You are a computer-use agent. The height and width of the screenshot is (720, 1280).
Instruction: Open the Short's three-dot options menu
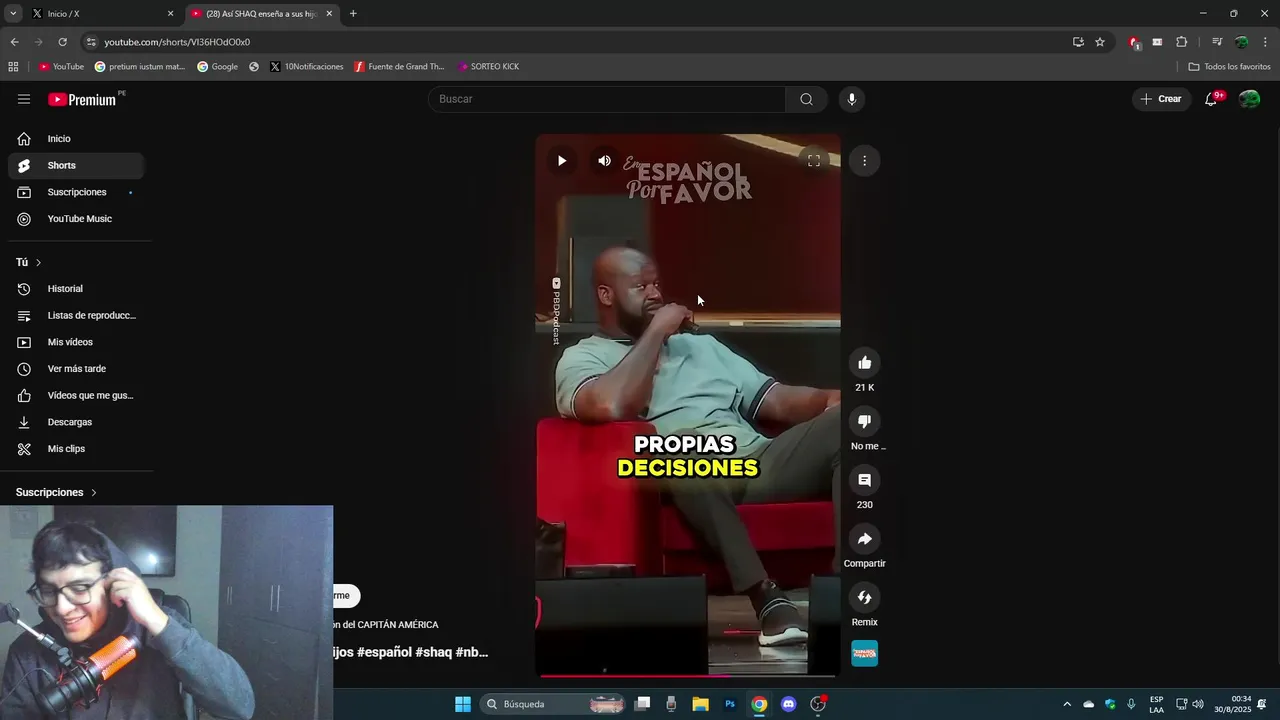tap(864, 161)
